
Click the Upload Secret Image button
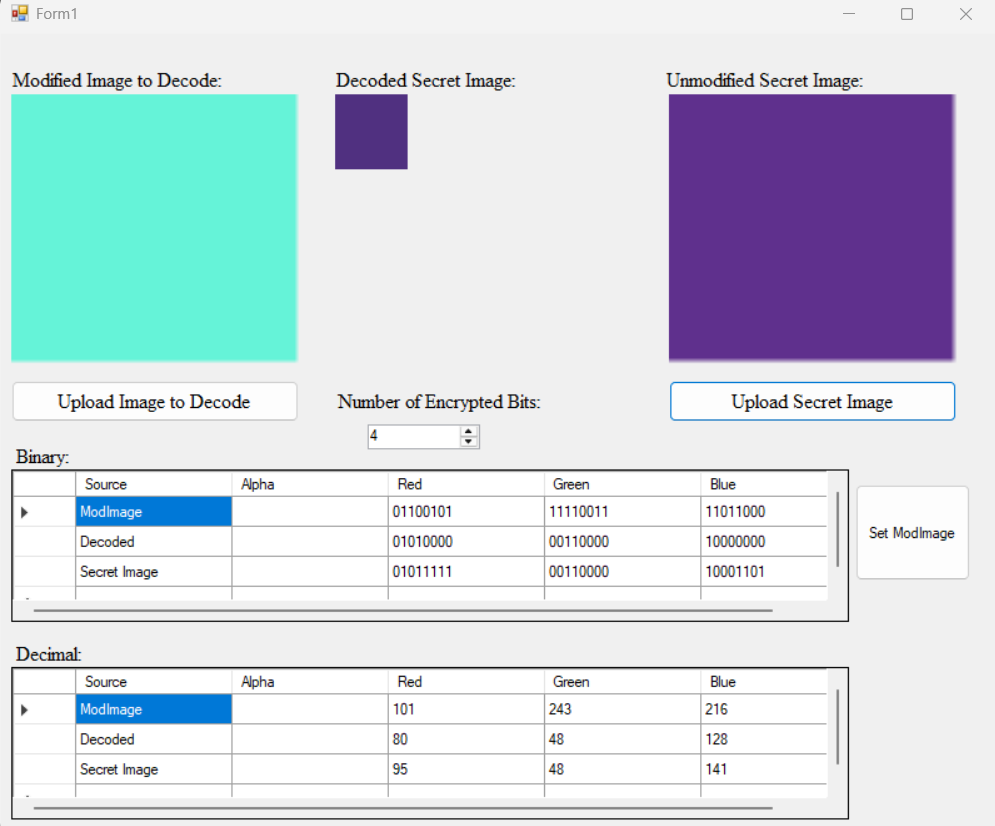click(812, 402)
